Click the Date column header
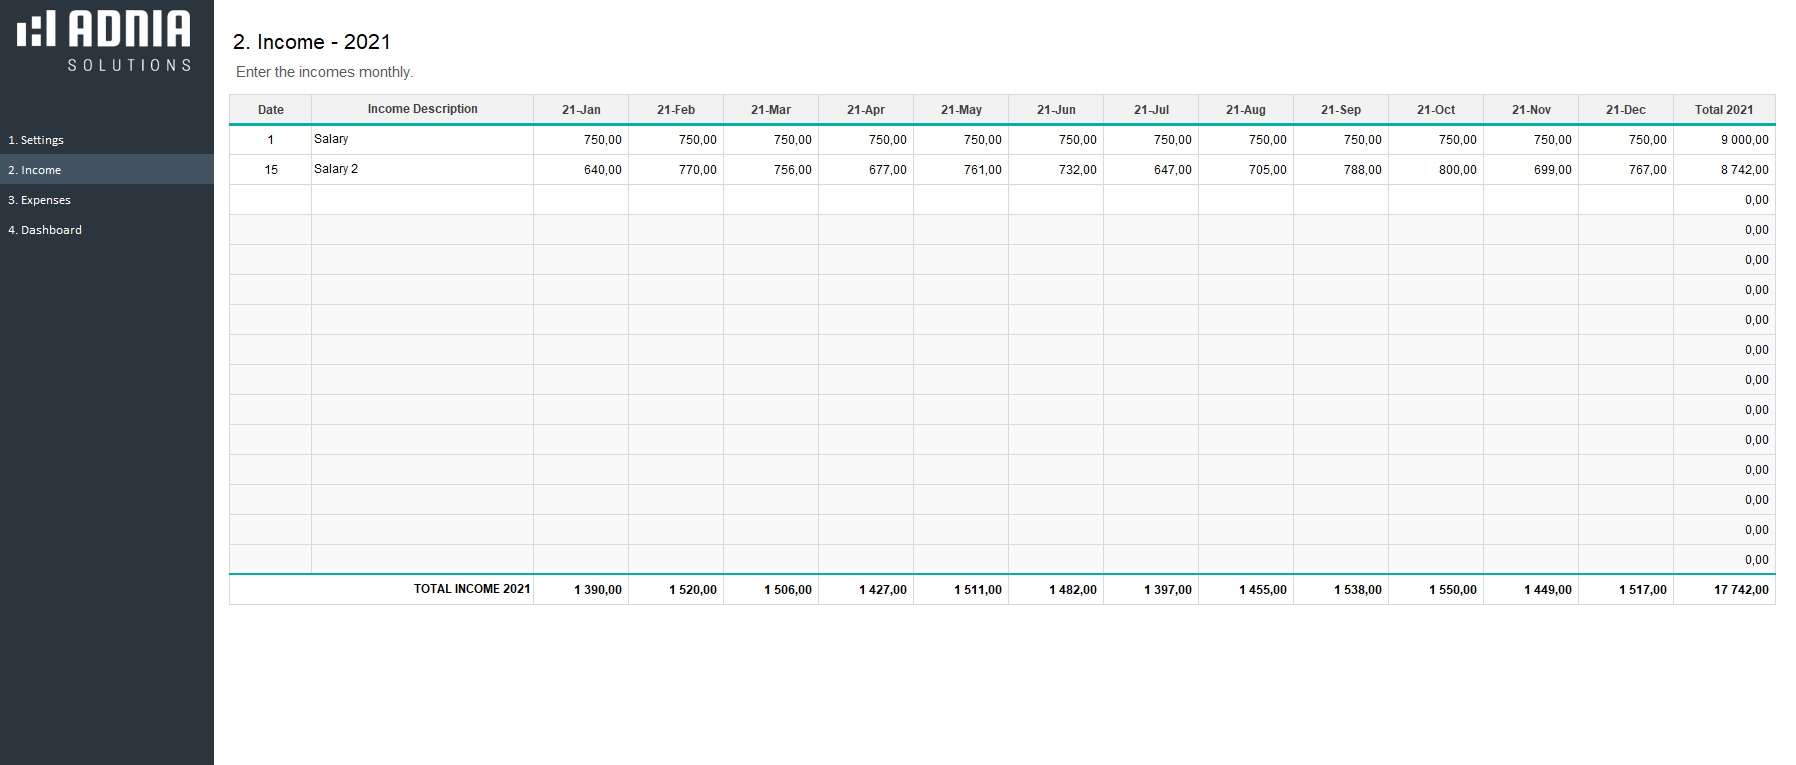Screen dimensions: 1796x765 270,110
